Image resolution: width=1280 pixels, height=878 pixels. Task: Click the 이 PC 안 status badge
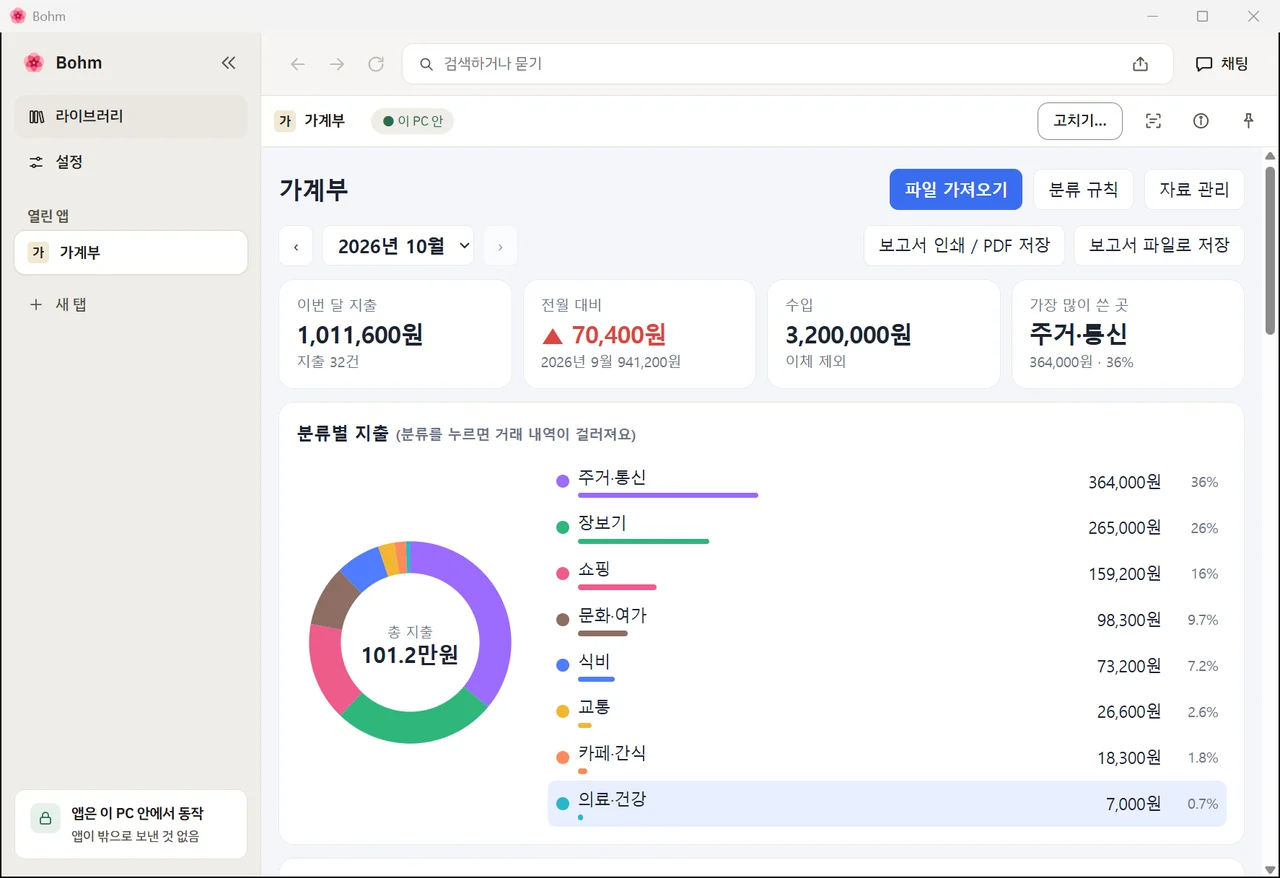pyautogui.click(x=413, y=121)
